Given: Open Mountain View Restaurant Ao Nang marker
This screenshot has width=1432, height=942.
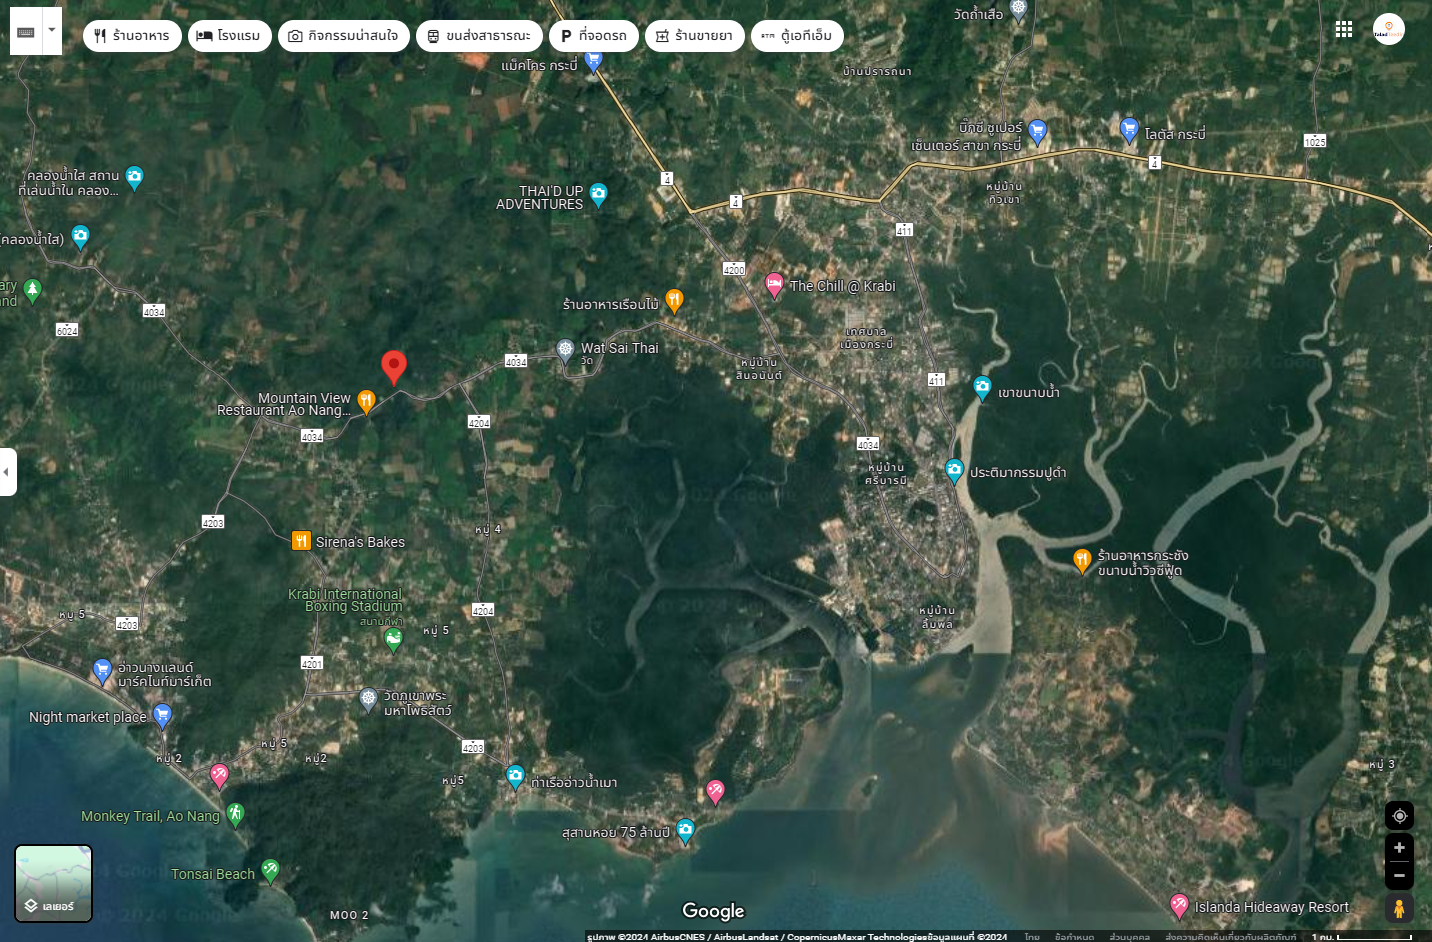Looking at the screenshot, I should [x=366, y=402].
